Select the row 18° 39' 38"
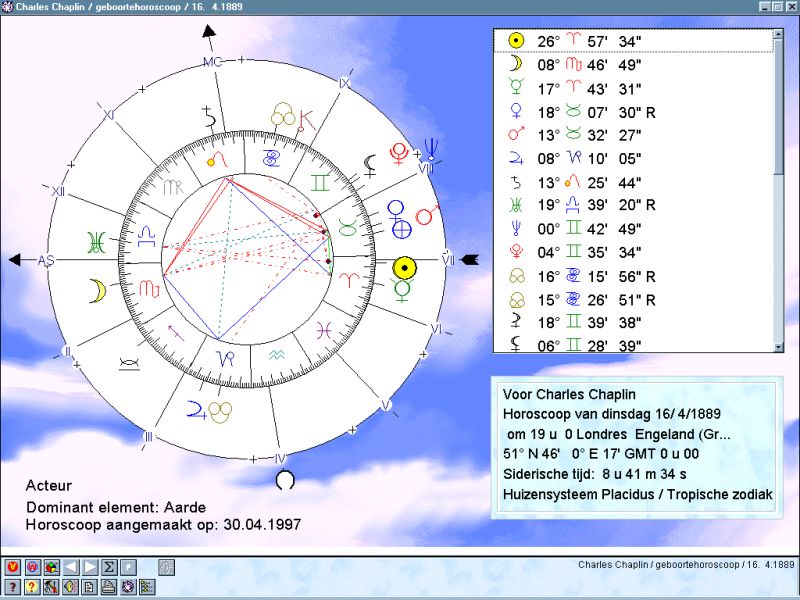 pos(634,322)
